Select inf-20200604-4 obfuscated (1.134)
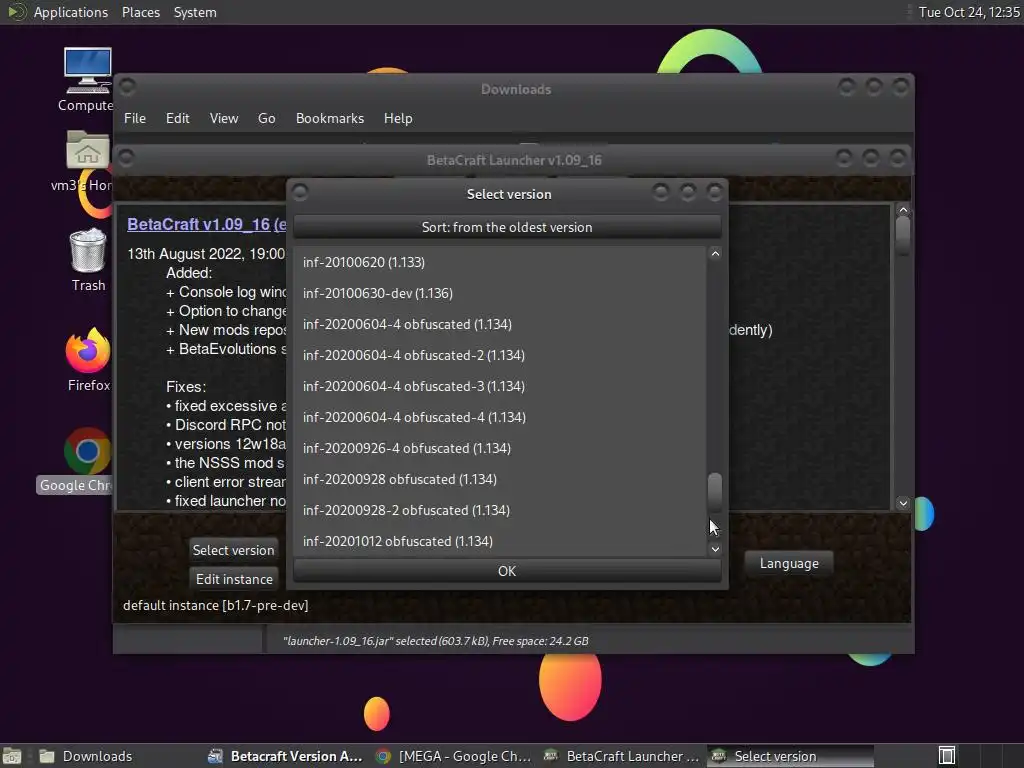 click(x=500, y=324)
